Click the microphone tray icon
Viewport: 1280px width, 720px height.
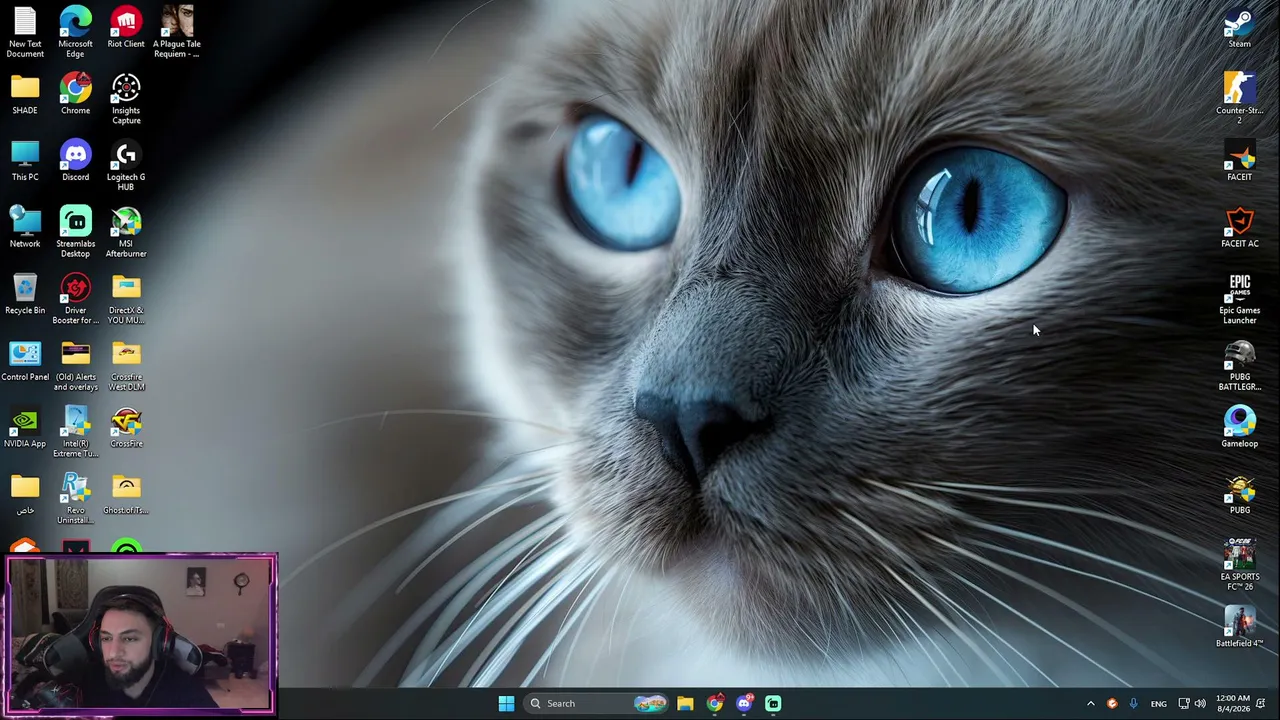pos(1133,703)
